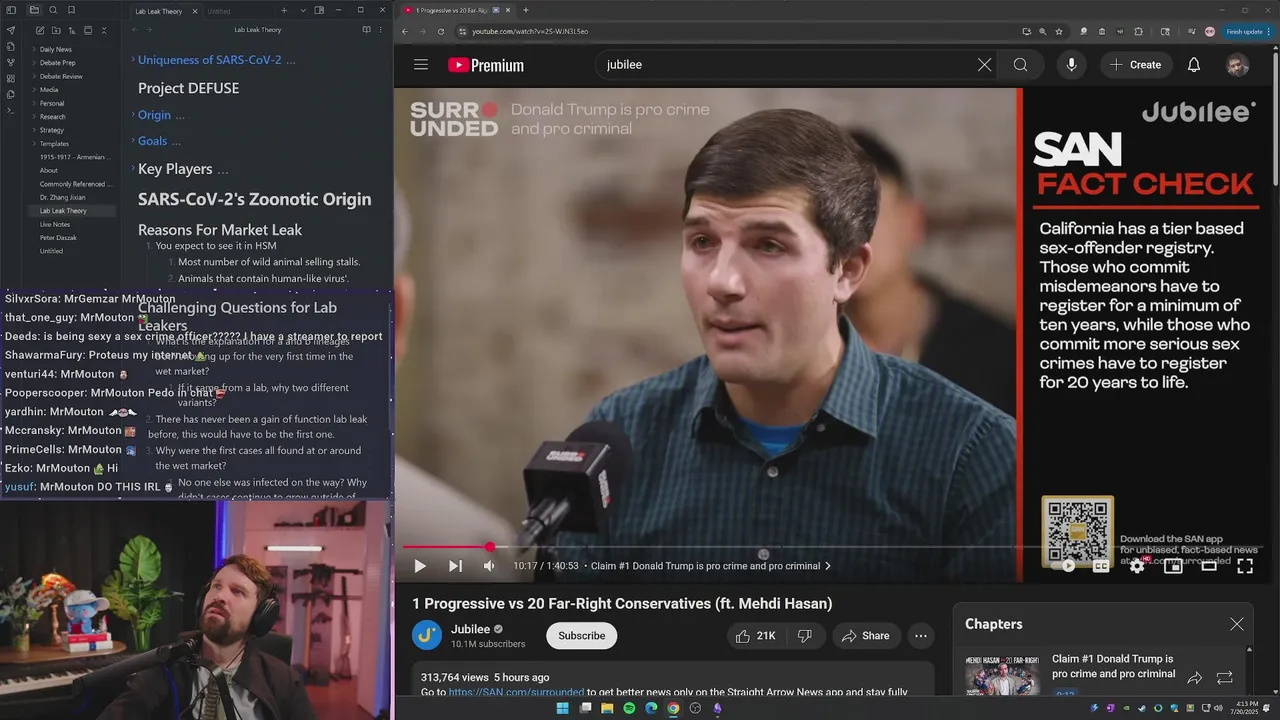Close the Chapters panel

point(1237,624)
